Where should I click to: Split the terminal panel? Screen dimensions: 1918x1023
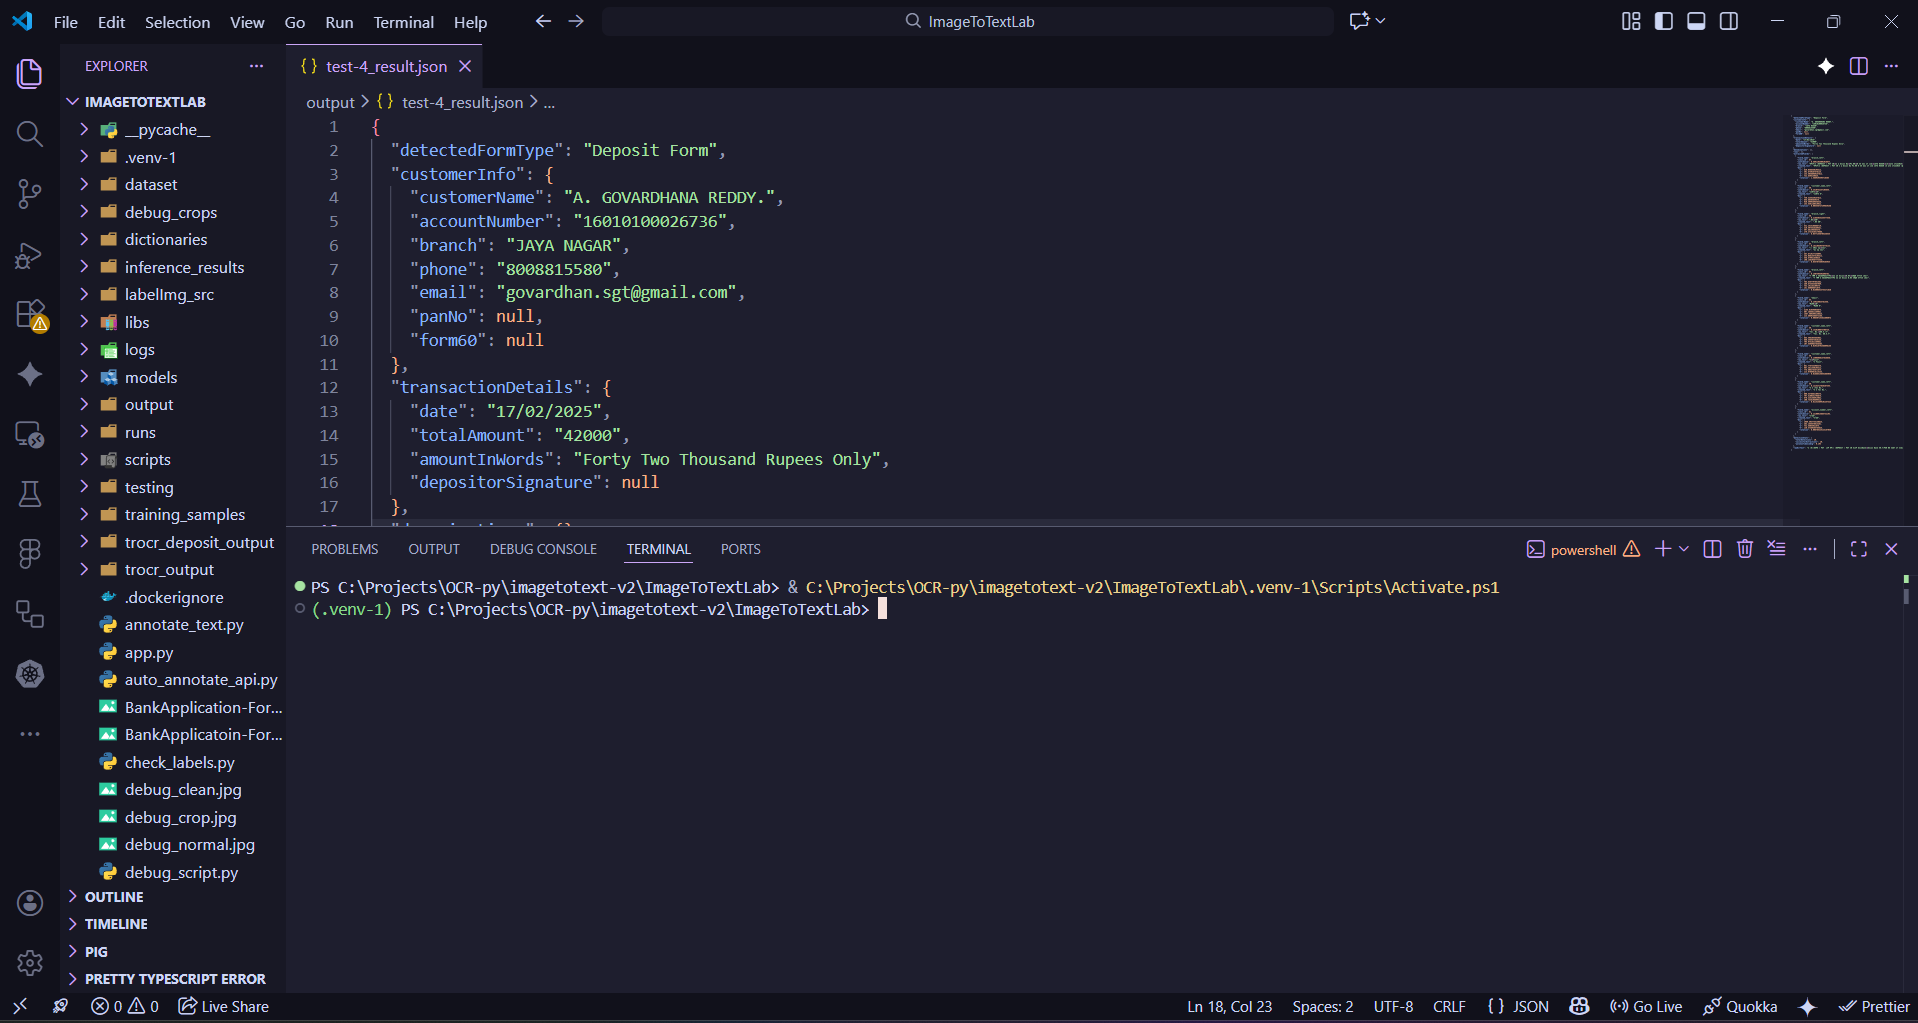click(1712, 549)
